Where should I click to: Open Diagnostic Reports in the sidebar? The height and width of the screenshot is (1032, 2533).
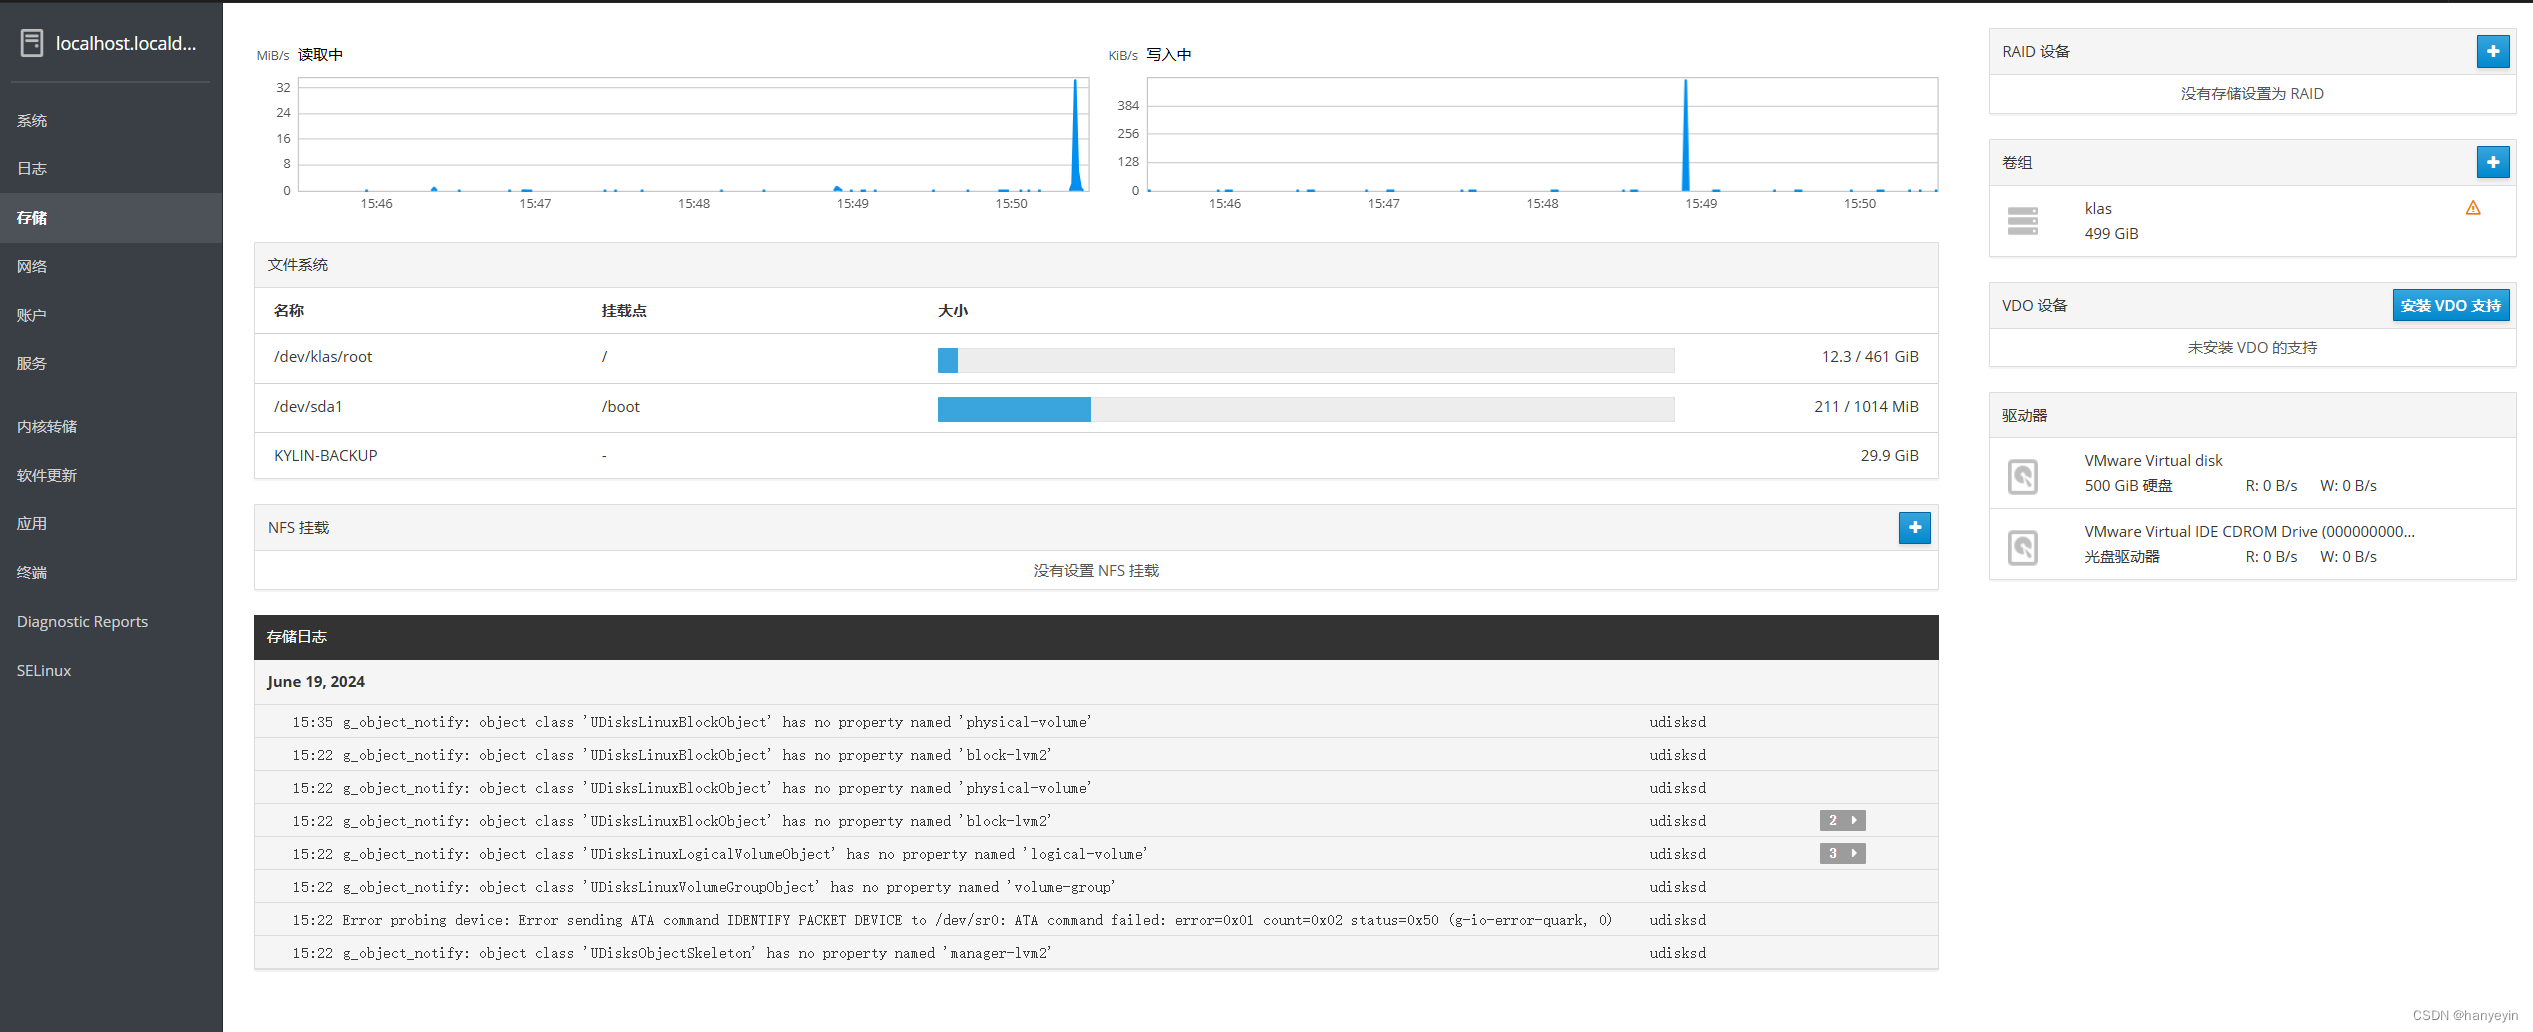(x=111, y=621)
